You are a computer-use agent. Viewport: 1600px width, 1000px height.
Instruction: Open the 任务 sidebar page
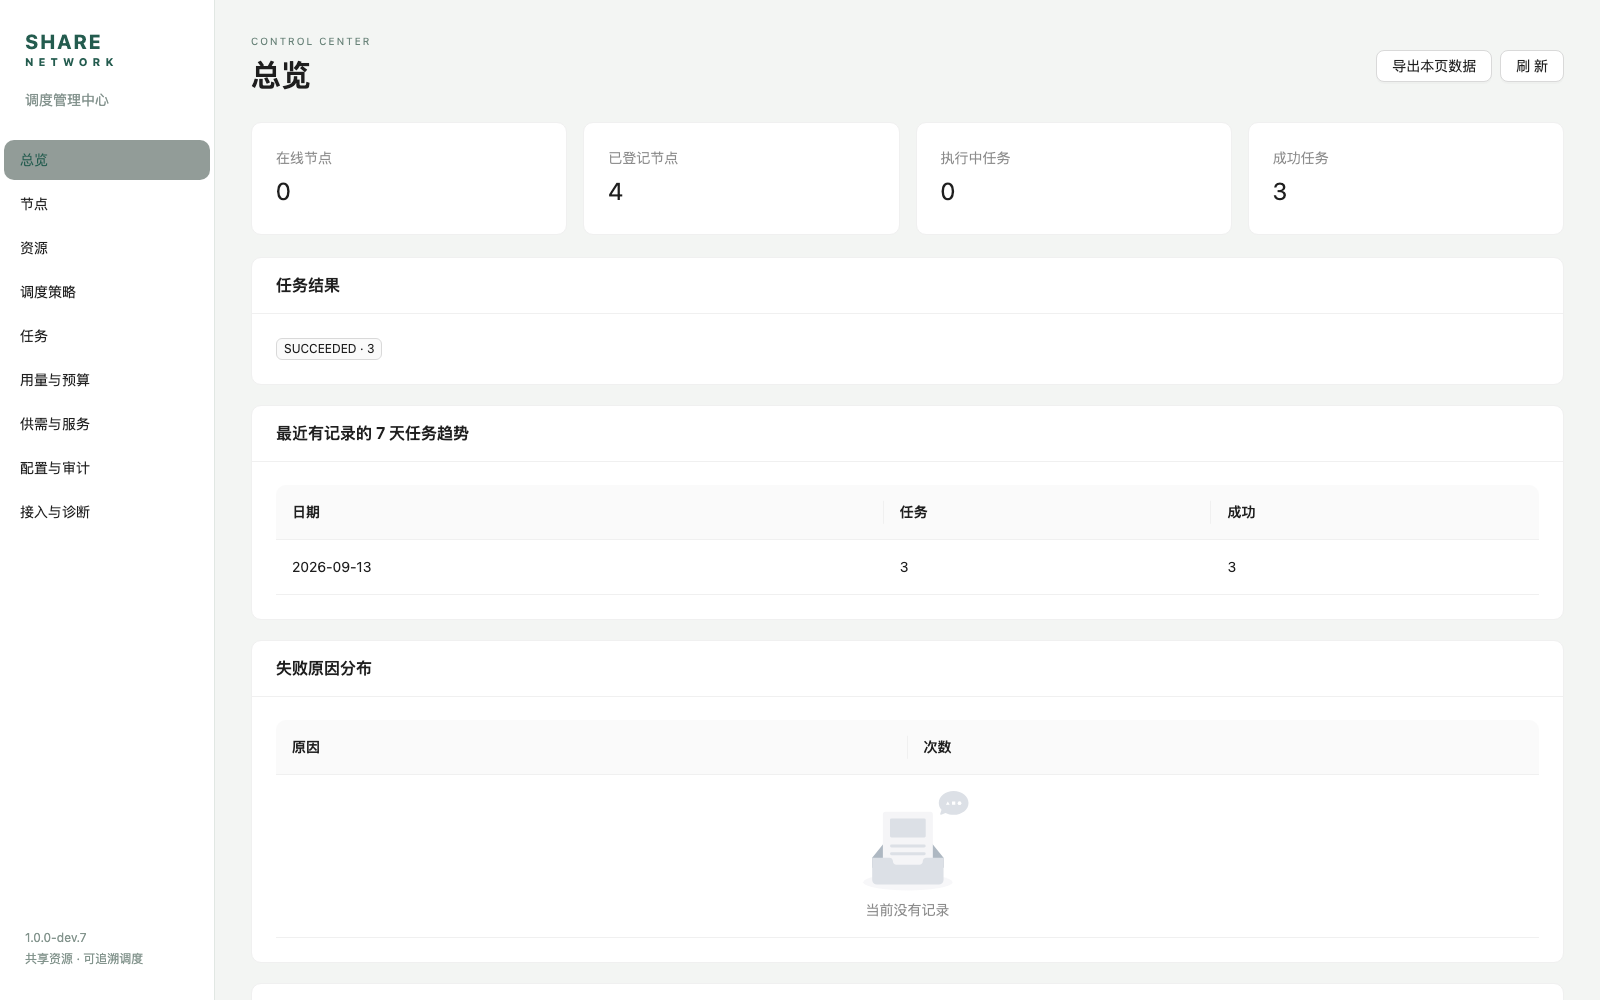(x=107, y=336)
